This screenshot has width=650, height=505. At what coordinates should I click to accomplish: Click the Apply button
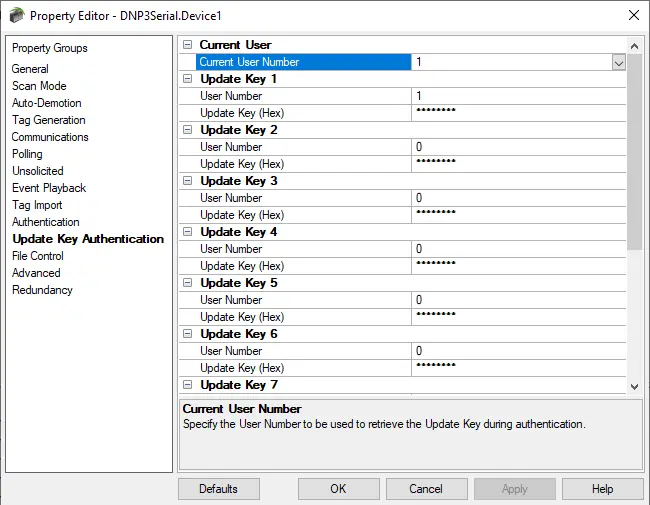514,489
